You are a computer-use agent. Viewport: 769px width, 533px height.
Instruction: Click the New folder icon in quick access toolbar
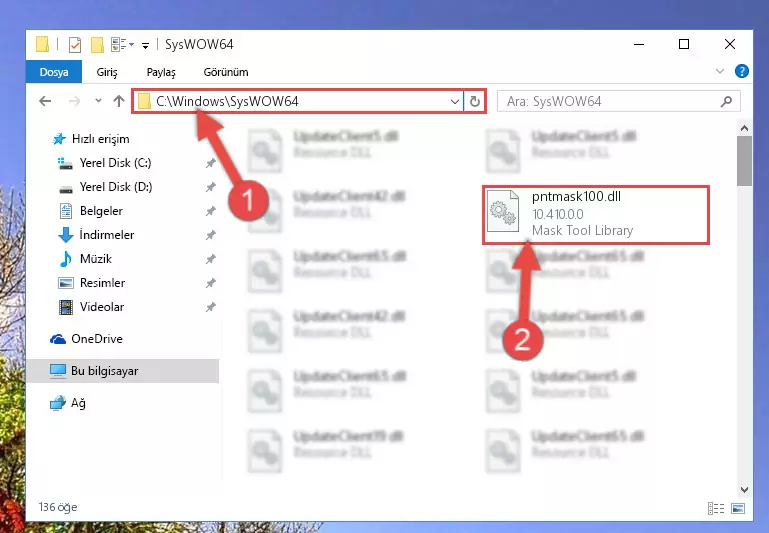coord(97,45)
